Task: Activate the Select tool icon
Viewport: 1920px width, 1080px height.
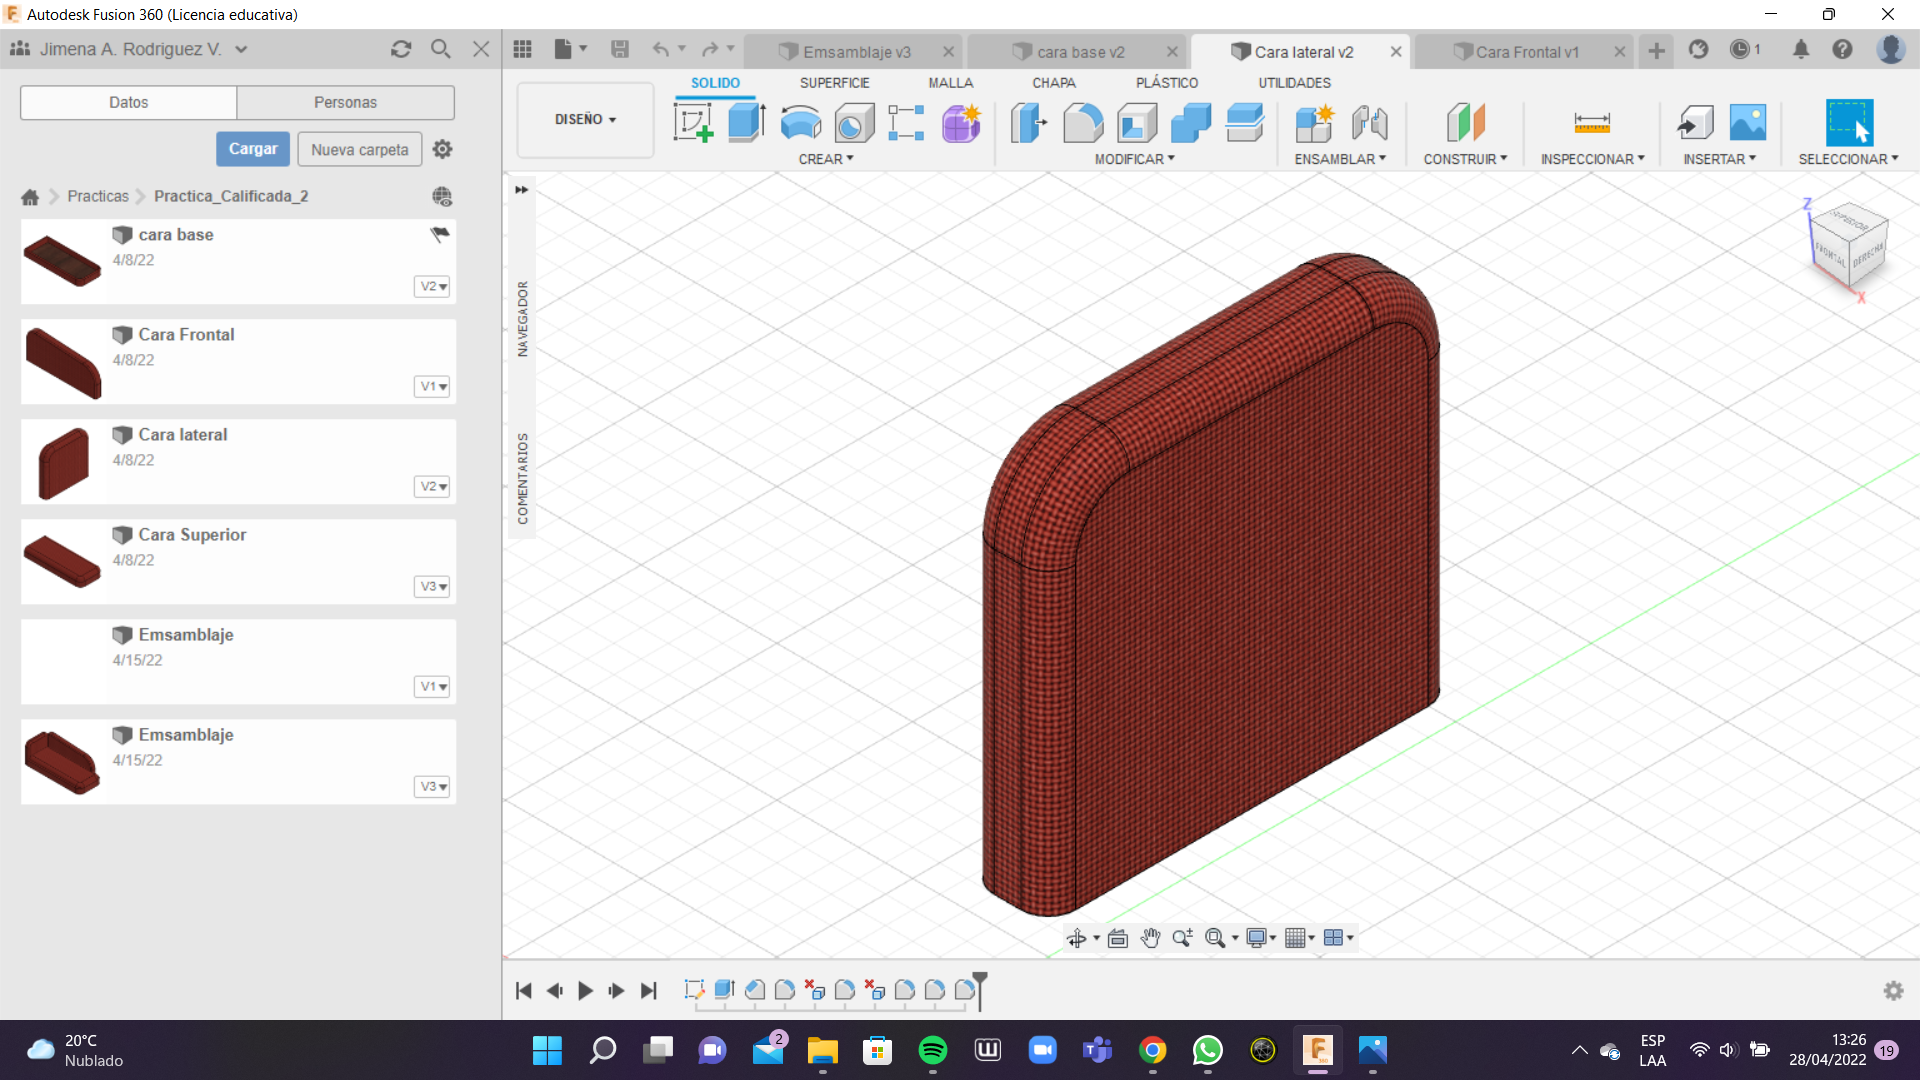Action: pos(1849,123)
